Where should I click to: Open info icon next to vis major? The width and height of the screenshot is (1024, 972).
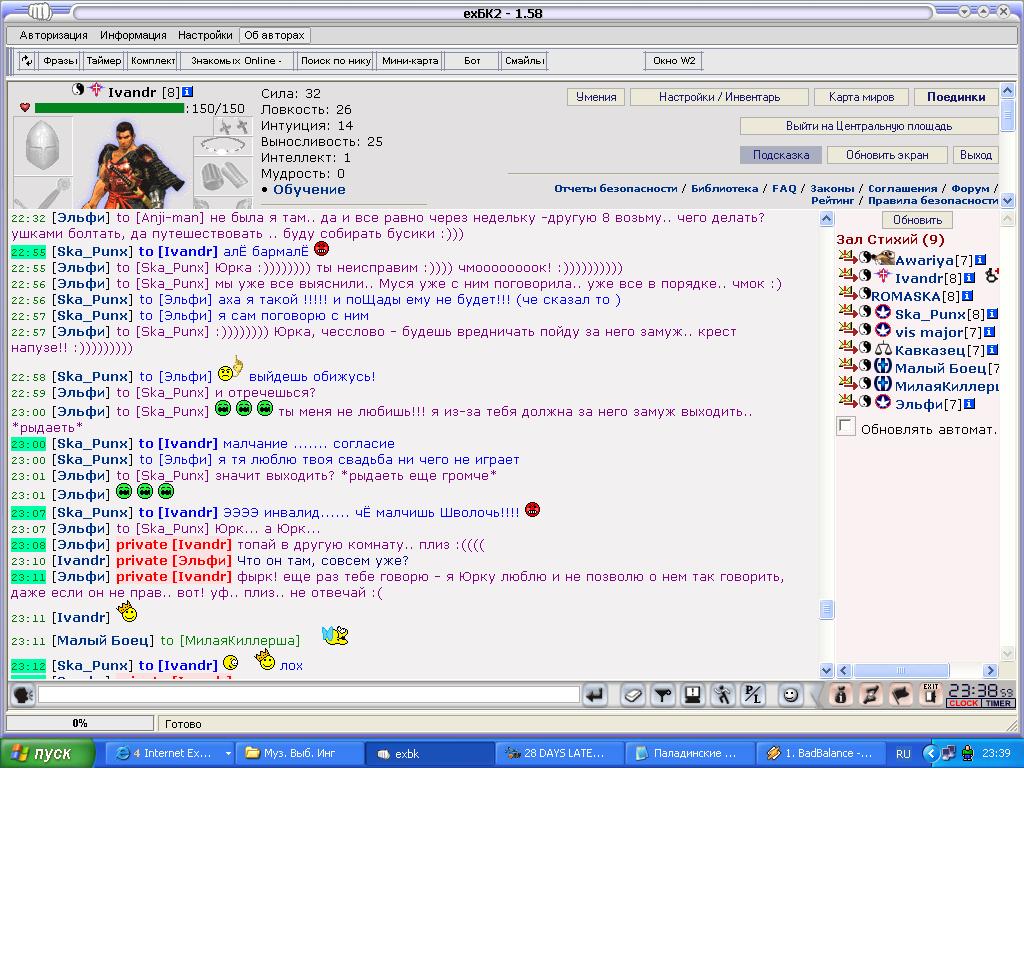tap(989, 332)
